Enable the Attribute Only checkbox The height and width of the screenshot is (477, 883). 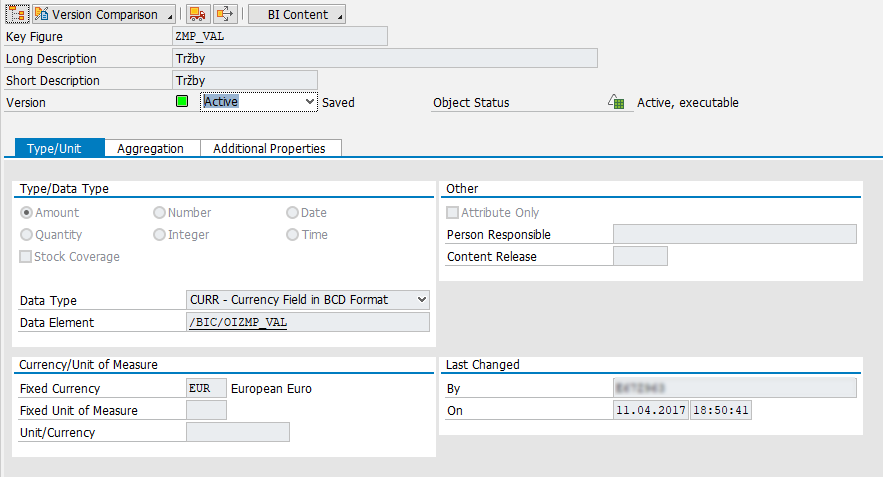coord(453,213)
